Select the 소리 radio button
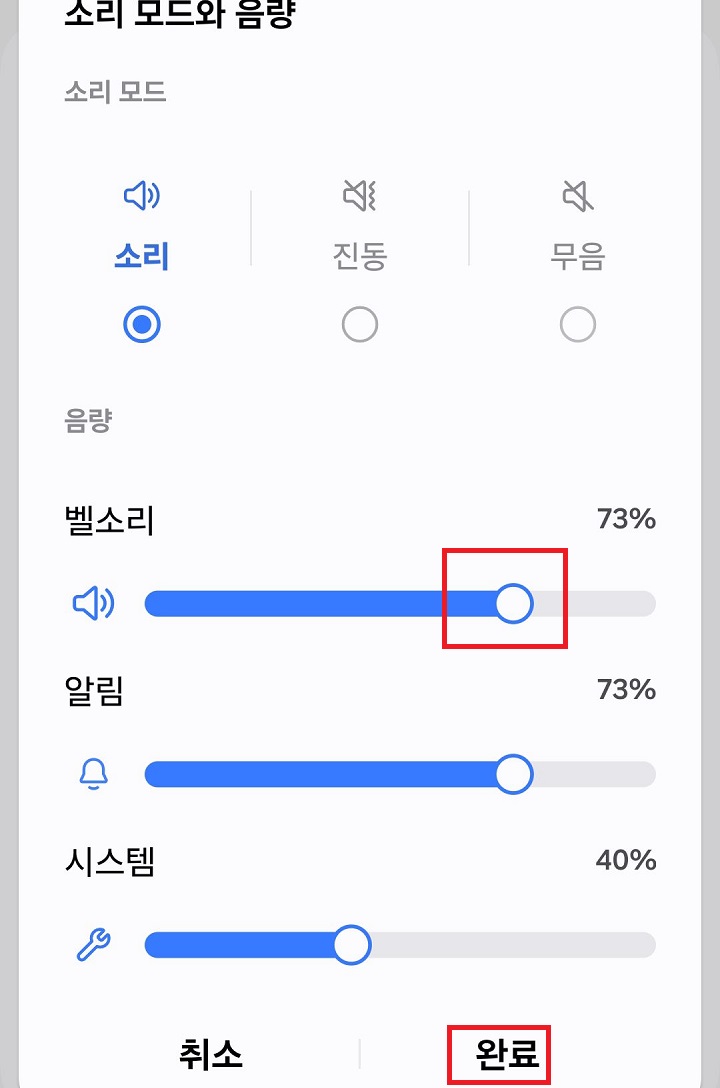720x1088 pixels. click(x=141, y=324)
